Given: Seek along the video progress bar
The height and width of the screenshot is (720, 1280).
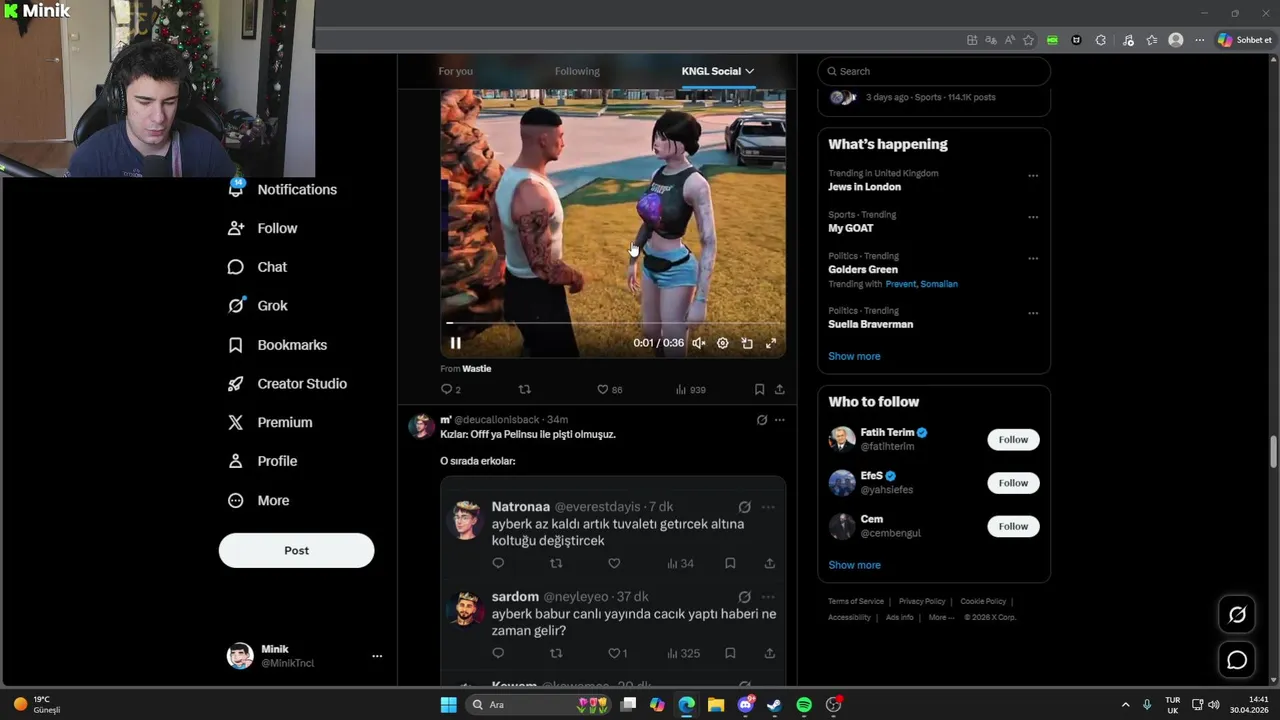Looking at the screenshot, I should coord(613,323).
